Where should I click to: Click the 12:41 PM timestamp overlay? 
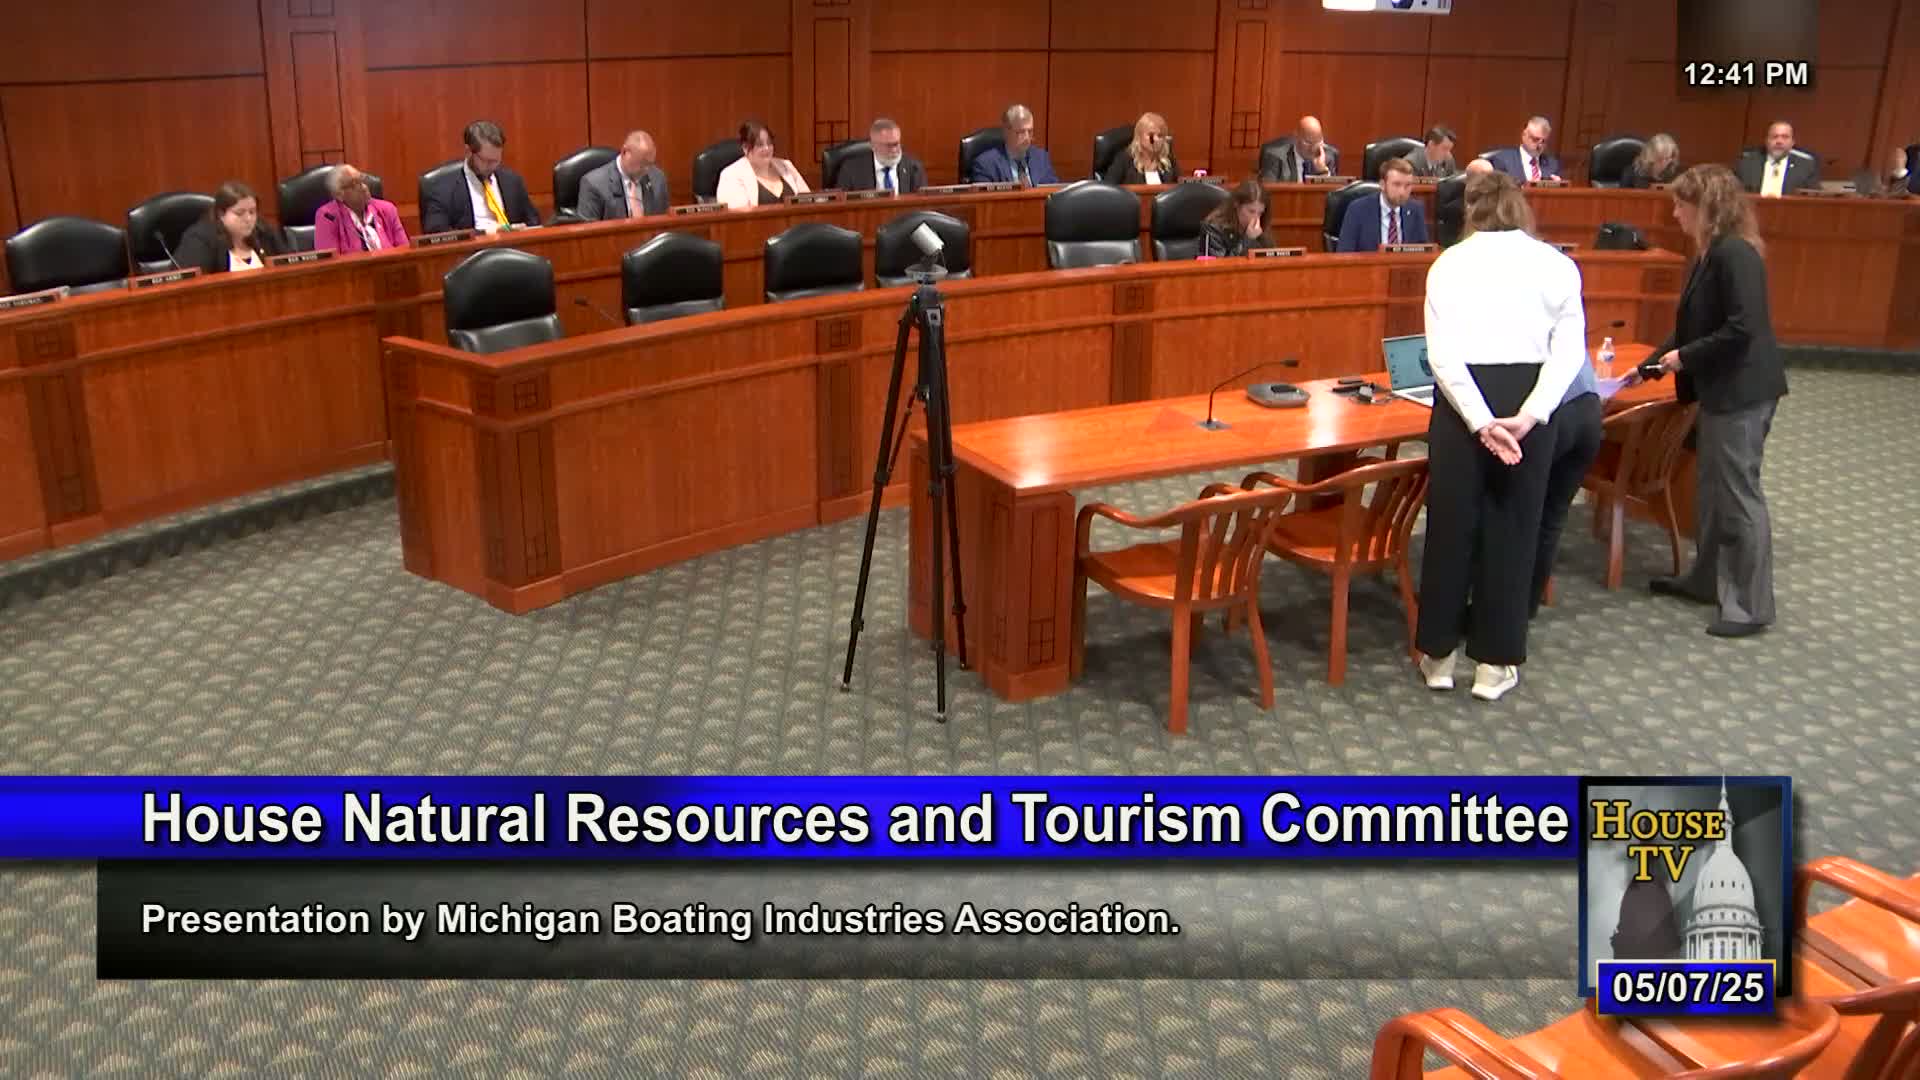[x=1745, y=74]
